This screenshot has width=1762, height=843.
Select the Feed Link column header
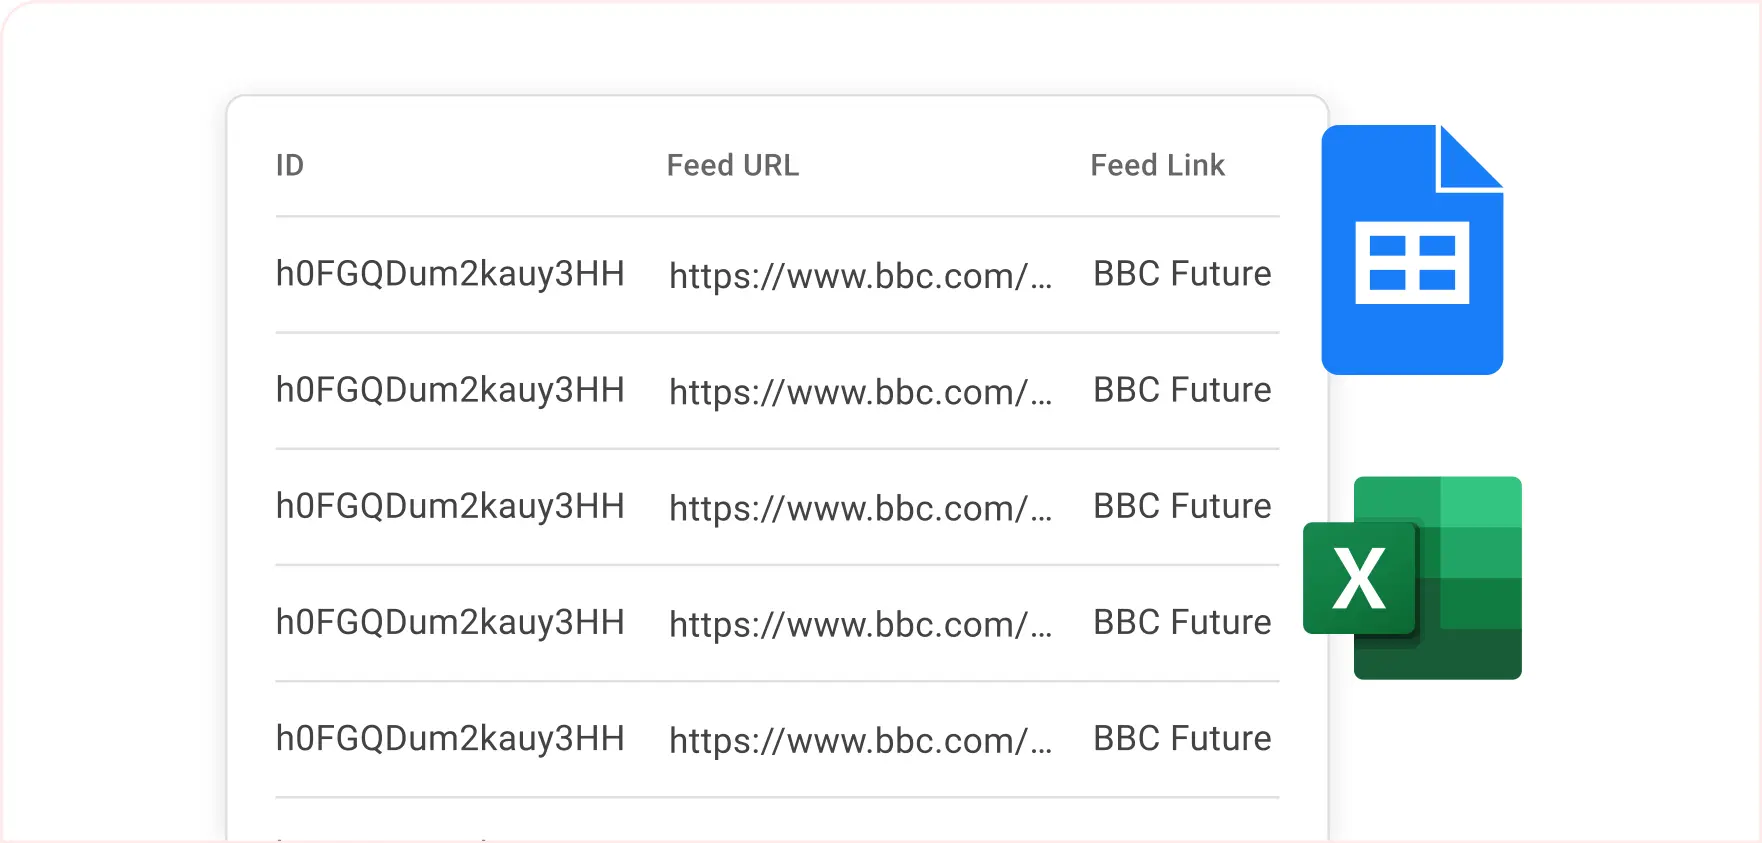coord(1157,165)
